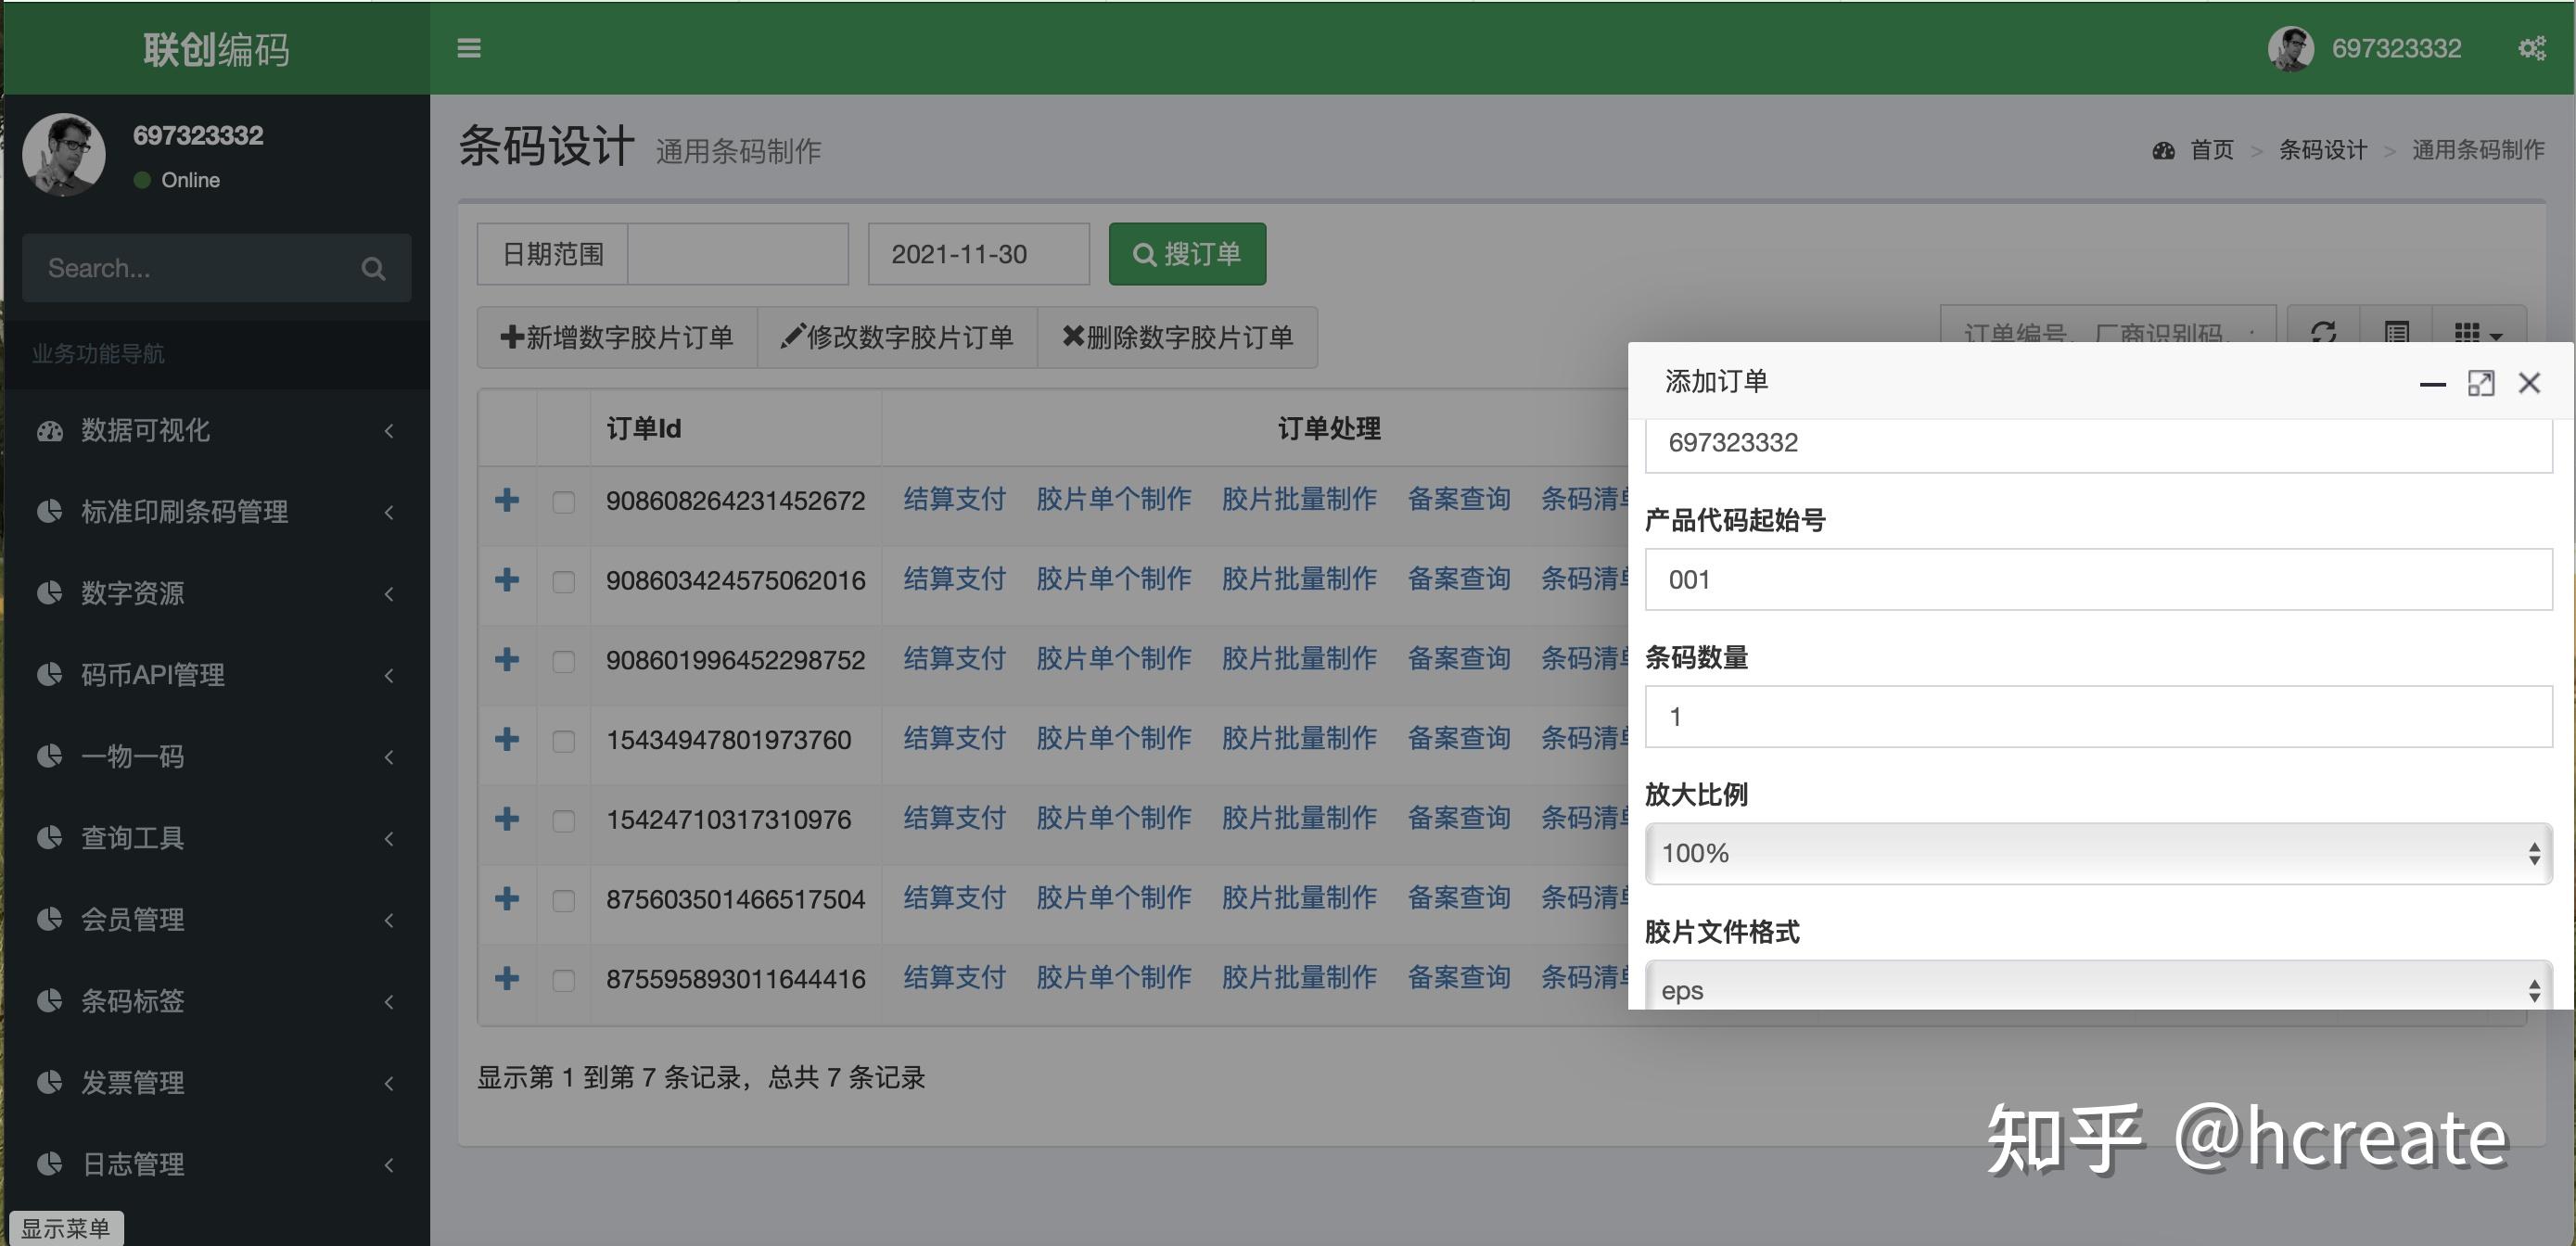
Task: Click the home icon in the breadcrumb
Action: [x=2163, y=150]
